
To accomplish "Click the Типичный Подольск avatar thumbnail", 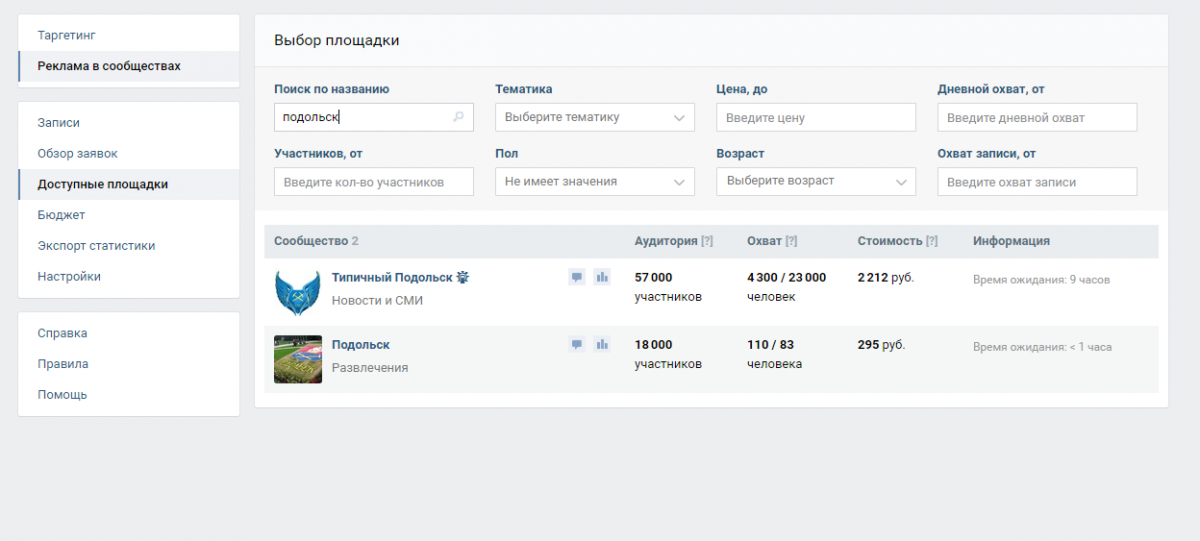I will tap(298, 292).
